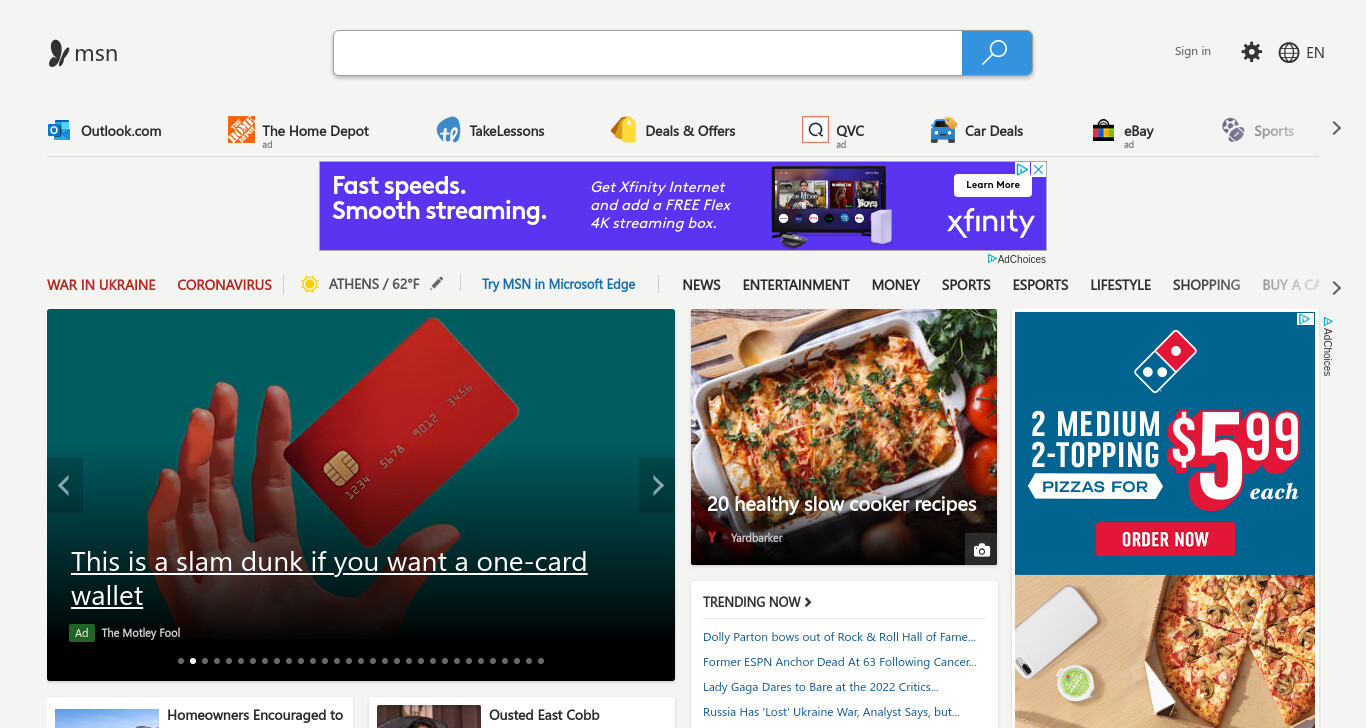Open Former ESPN Anchor Dead story
Image resolution: width=1366 pixels, height=728 pixels.
pyautogui.click(x=840, y=662)
